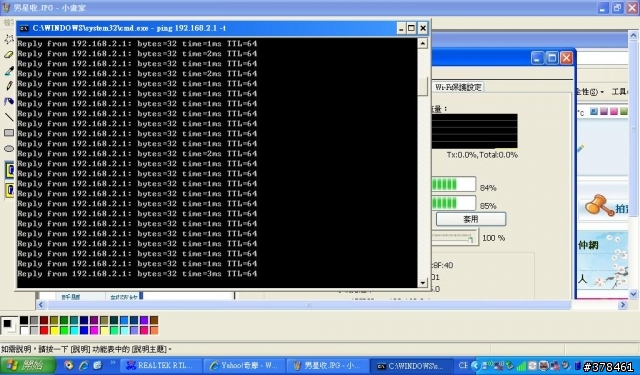The image size is (640, 375).
Task: Switch to the Wi-Fi保護設定 tab
Action: (458, 87)
